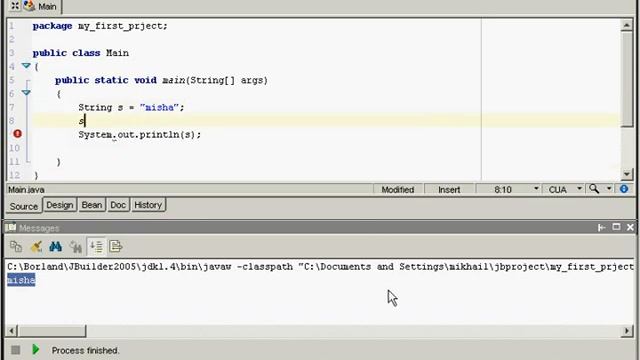Screen dimensions: 640x360
Task: Click the magnifier zoom icon in status bar
Action: click(594, 189)
